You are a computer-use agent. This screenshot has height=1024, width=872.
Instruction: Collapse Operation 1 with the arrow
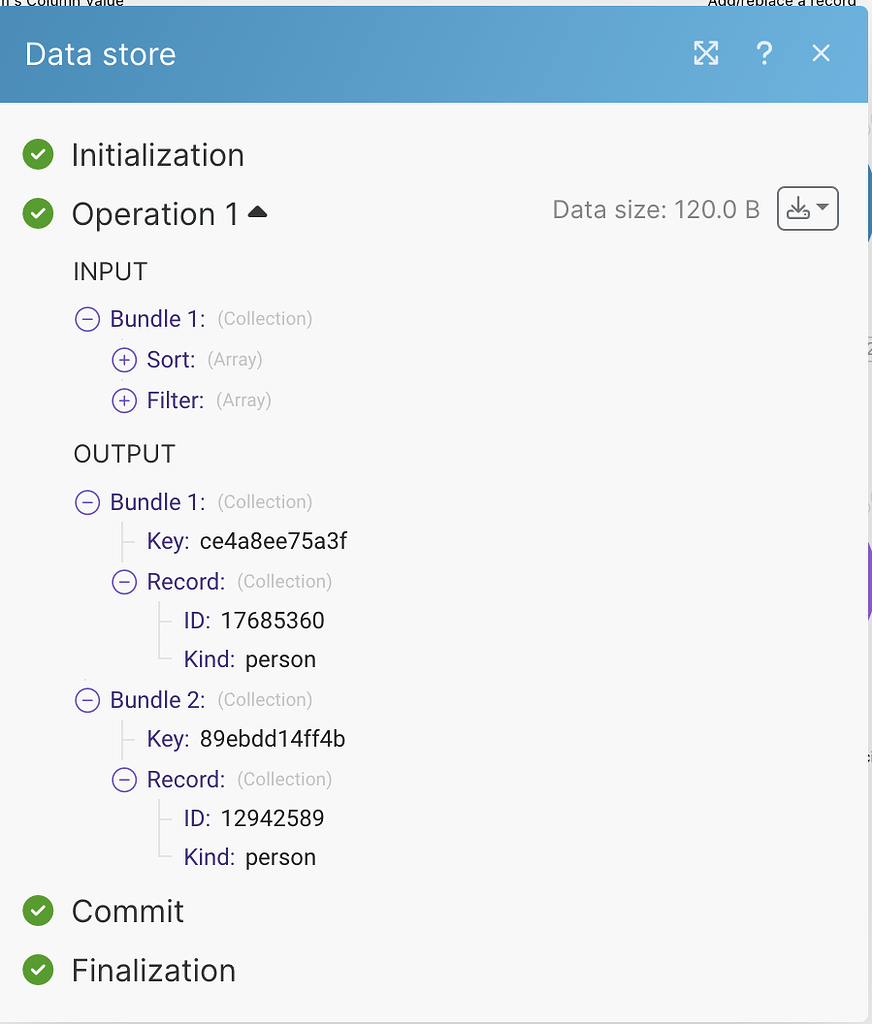(257, 212)
